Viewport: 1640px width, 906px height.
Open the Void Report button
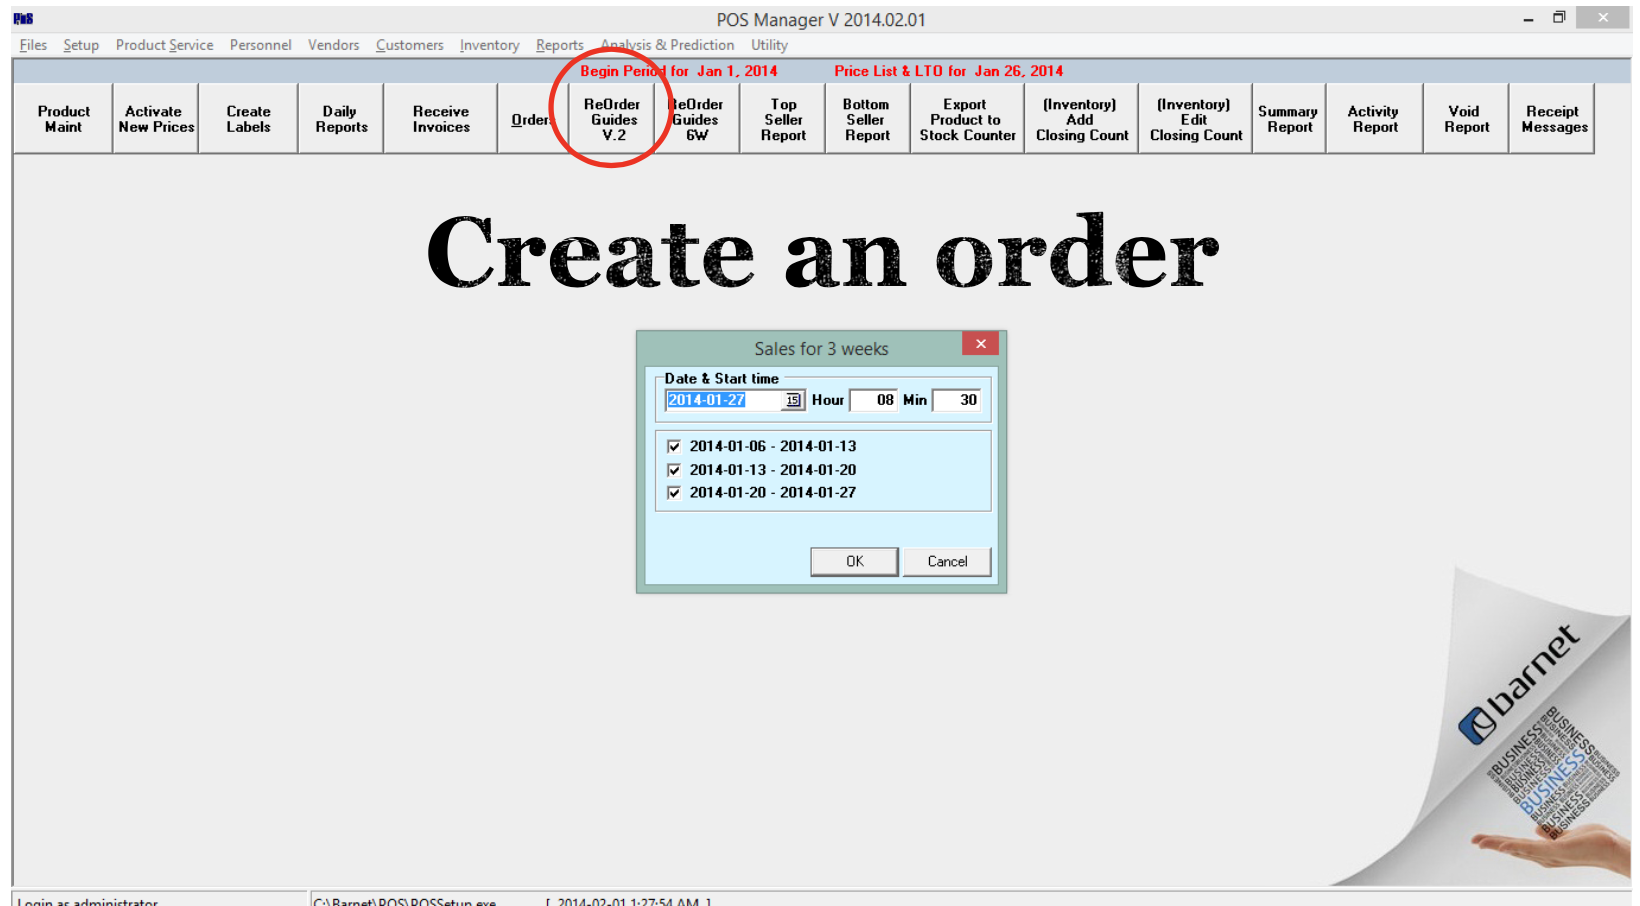(x=1466, y=119)
